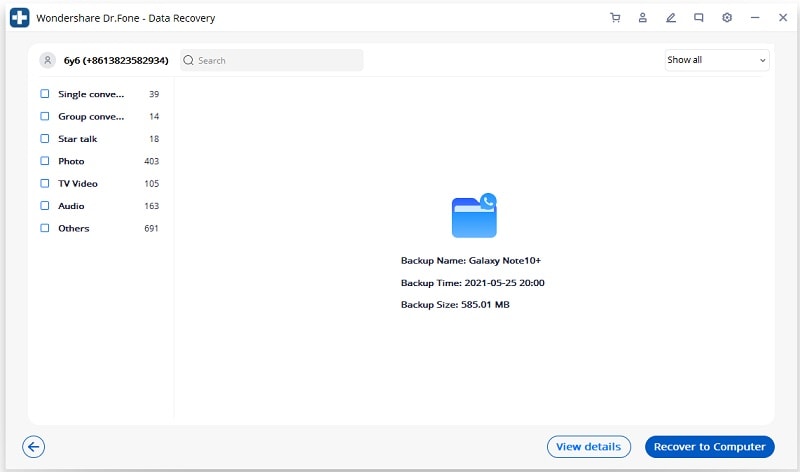Click the blue backup folder icon
This screenshot has width=800, height=472.
tap(474, 215)
